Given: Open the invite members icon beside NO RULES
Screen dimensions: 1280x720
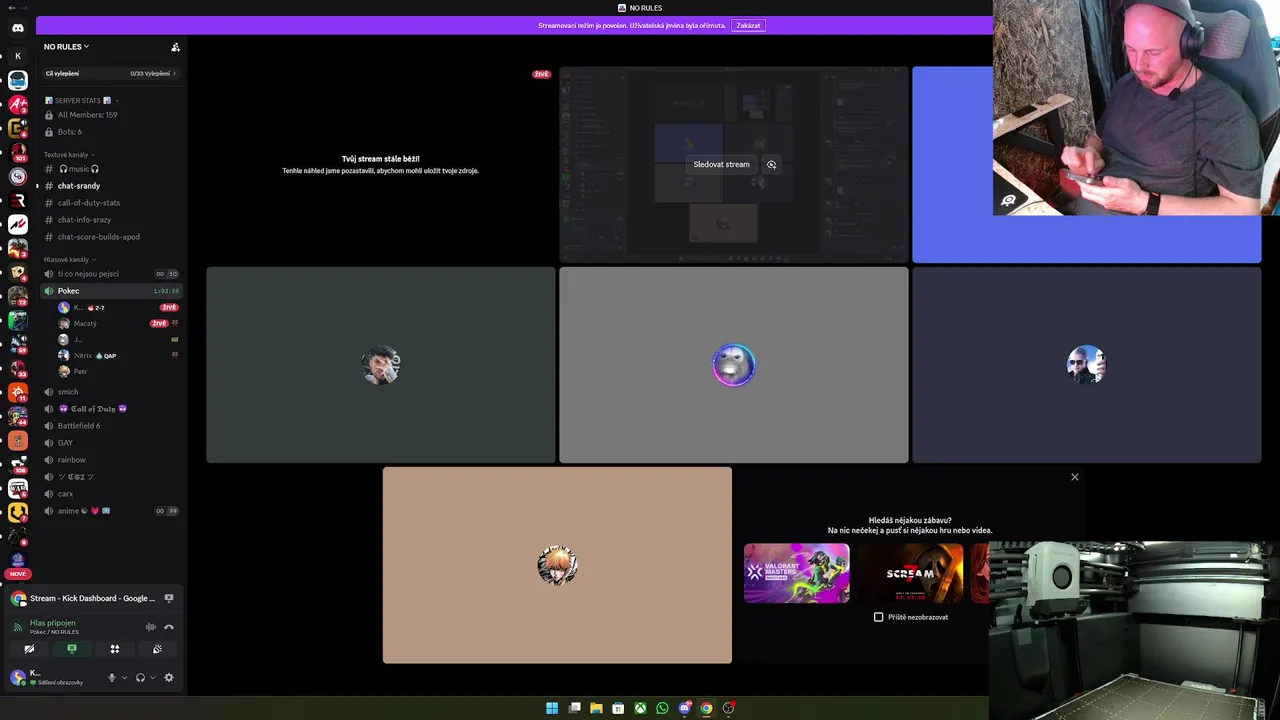Looking at the screenshot, I should (x=175, y=47).
